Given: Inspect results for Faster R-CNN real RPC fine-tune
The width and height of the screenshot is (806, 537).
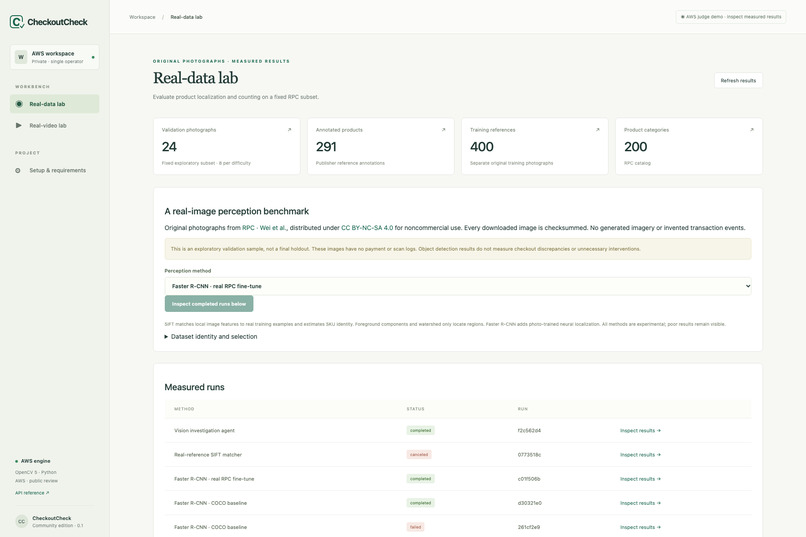Looking at the screenshot, I should pyautogui.click(x=640, y=479).
